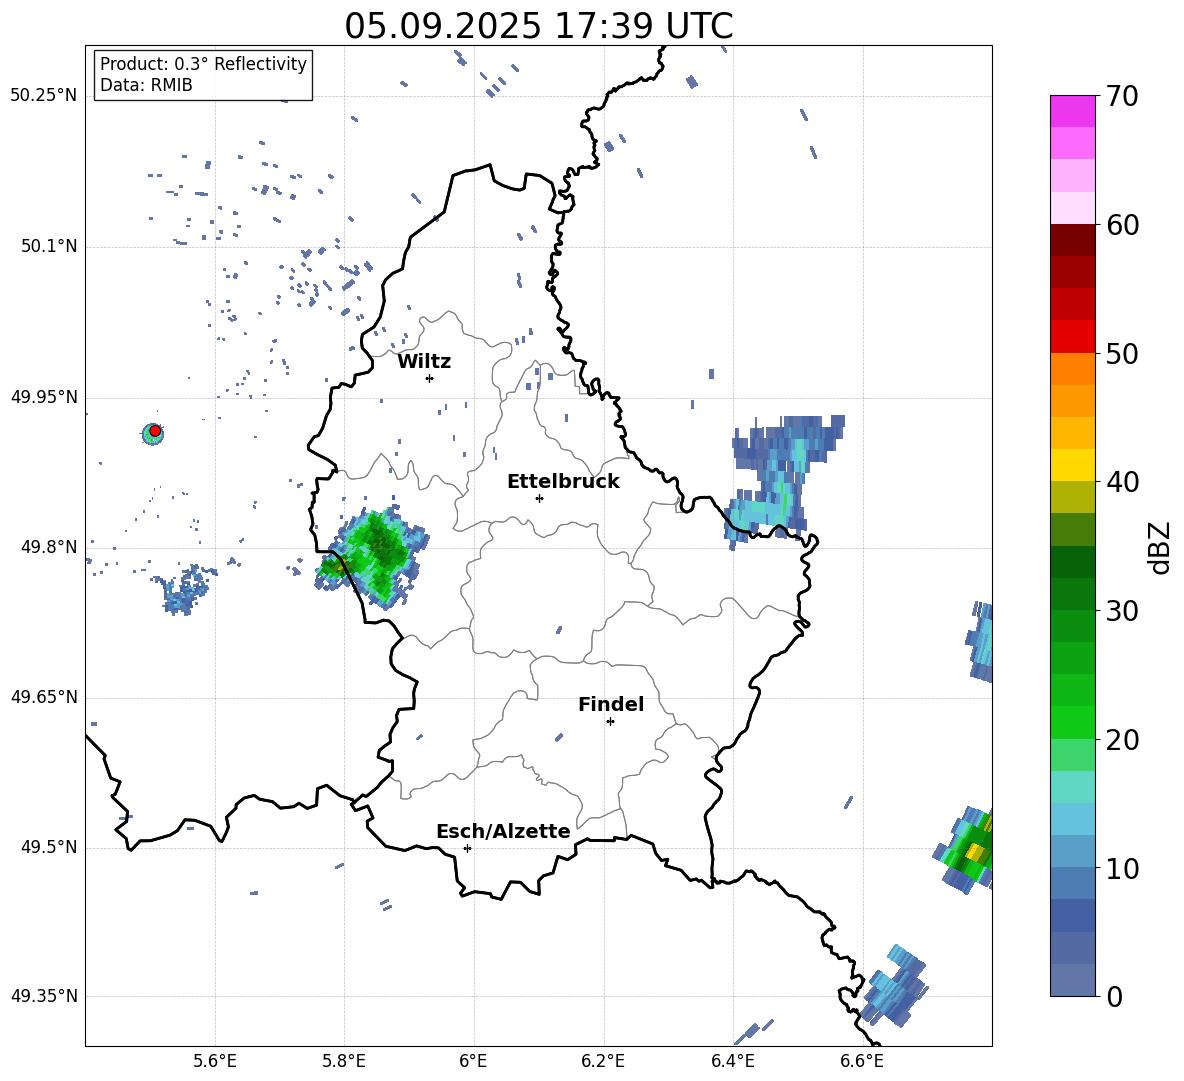Click the 6.4°E longitude label
The width and height of the screenshot is (1184, 1081).
[x=733, y=1061]
